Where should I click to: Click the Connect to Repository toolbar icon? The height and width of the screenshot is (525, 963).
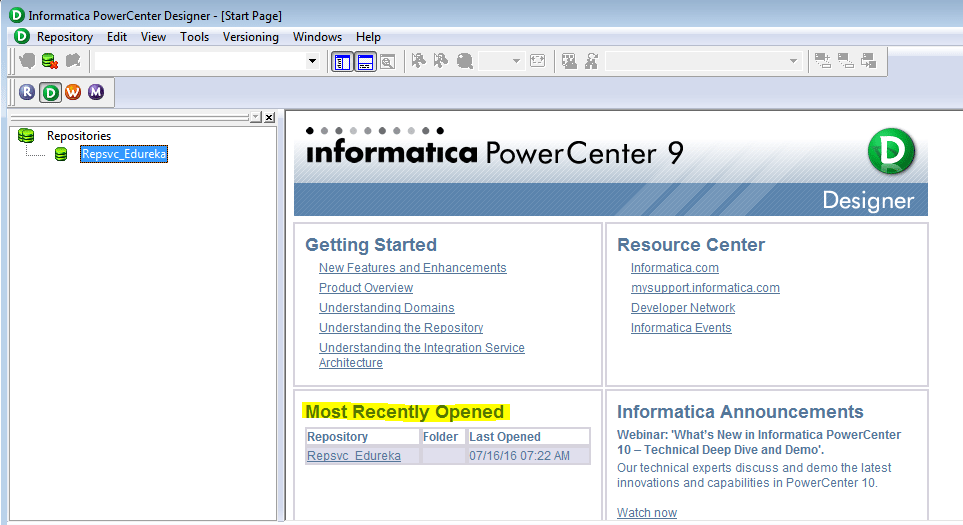point(27,61)
